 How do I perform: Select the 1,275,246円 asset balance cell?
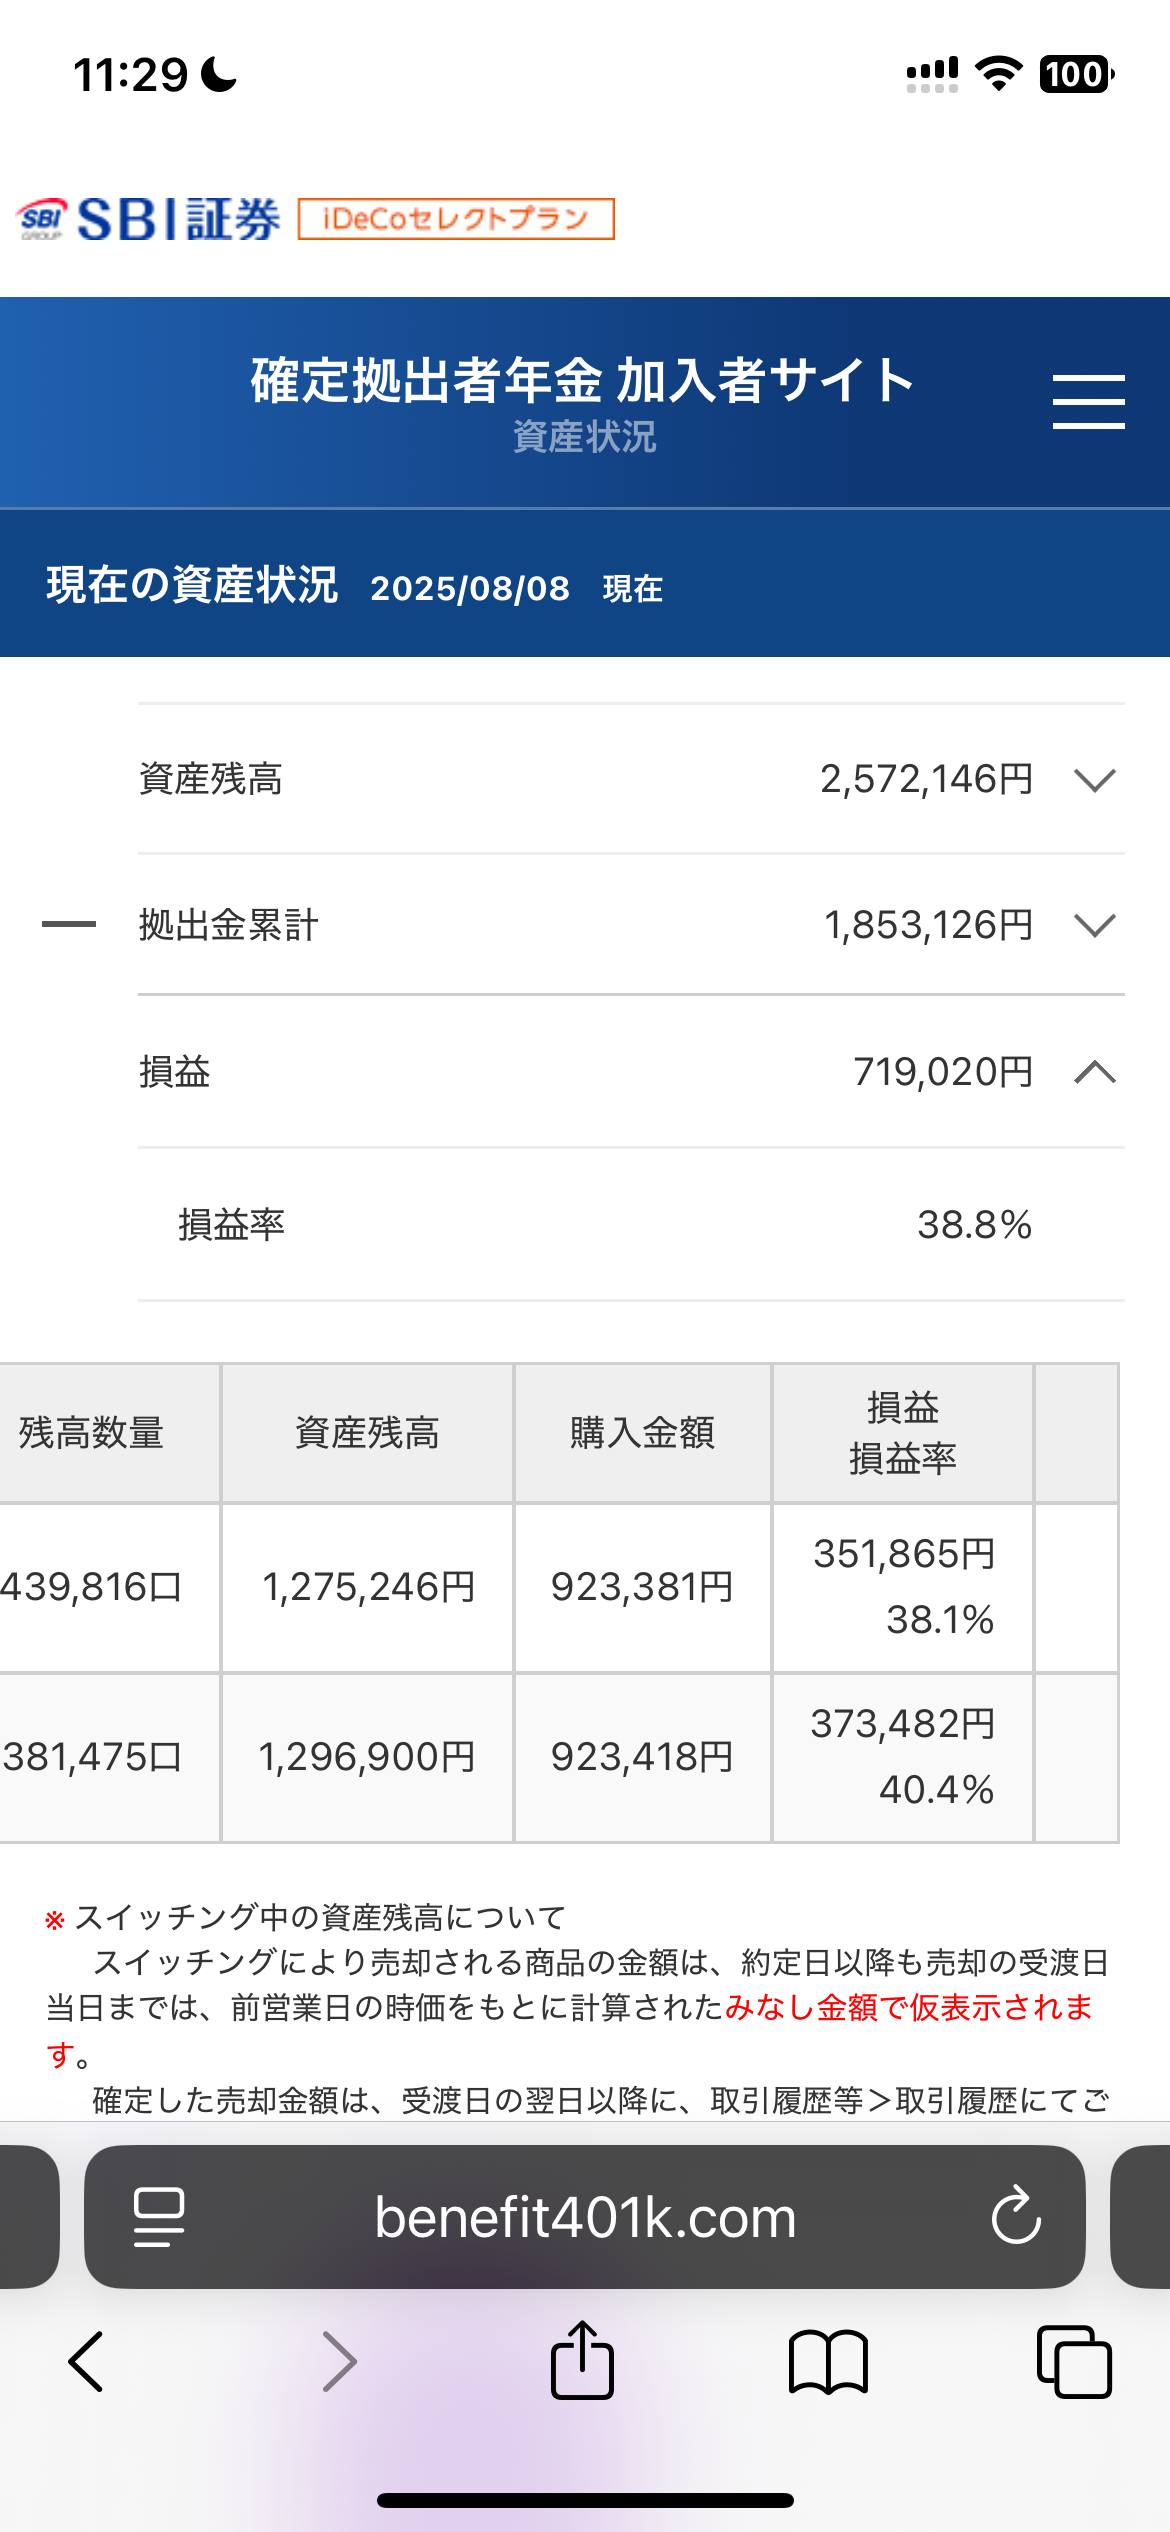pyautogui.click(x=368, y=1587)
